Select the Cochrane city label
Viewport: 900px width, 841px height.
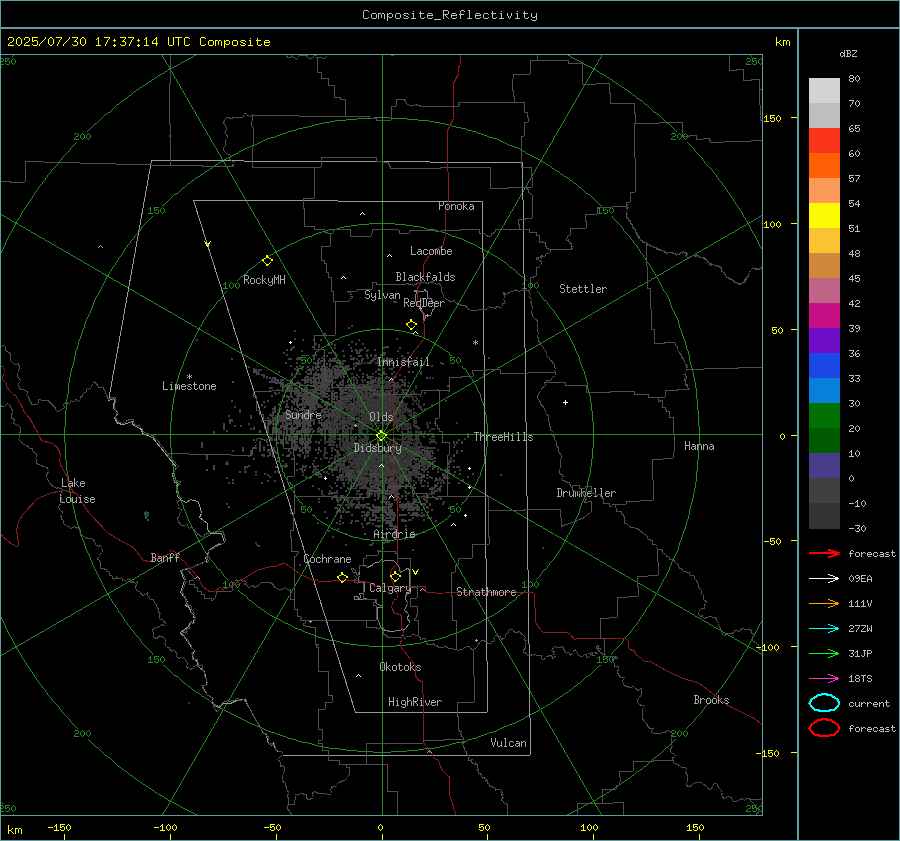pyautogui.click(x=327, y=559)
